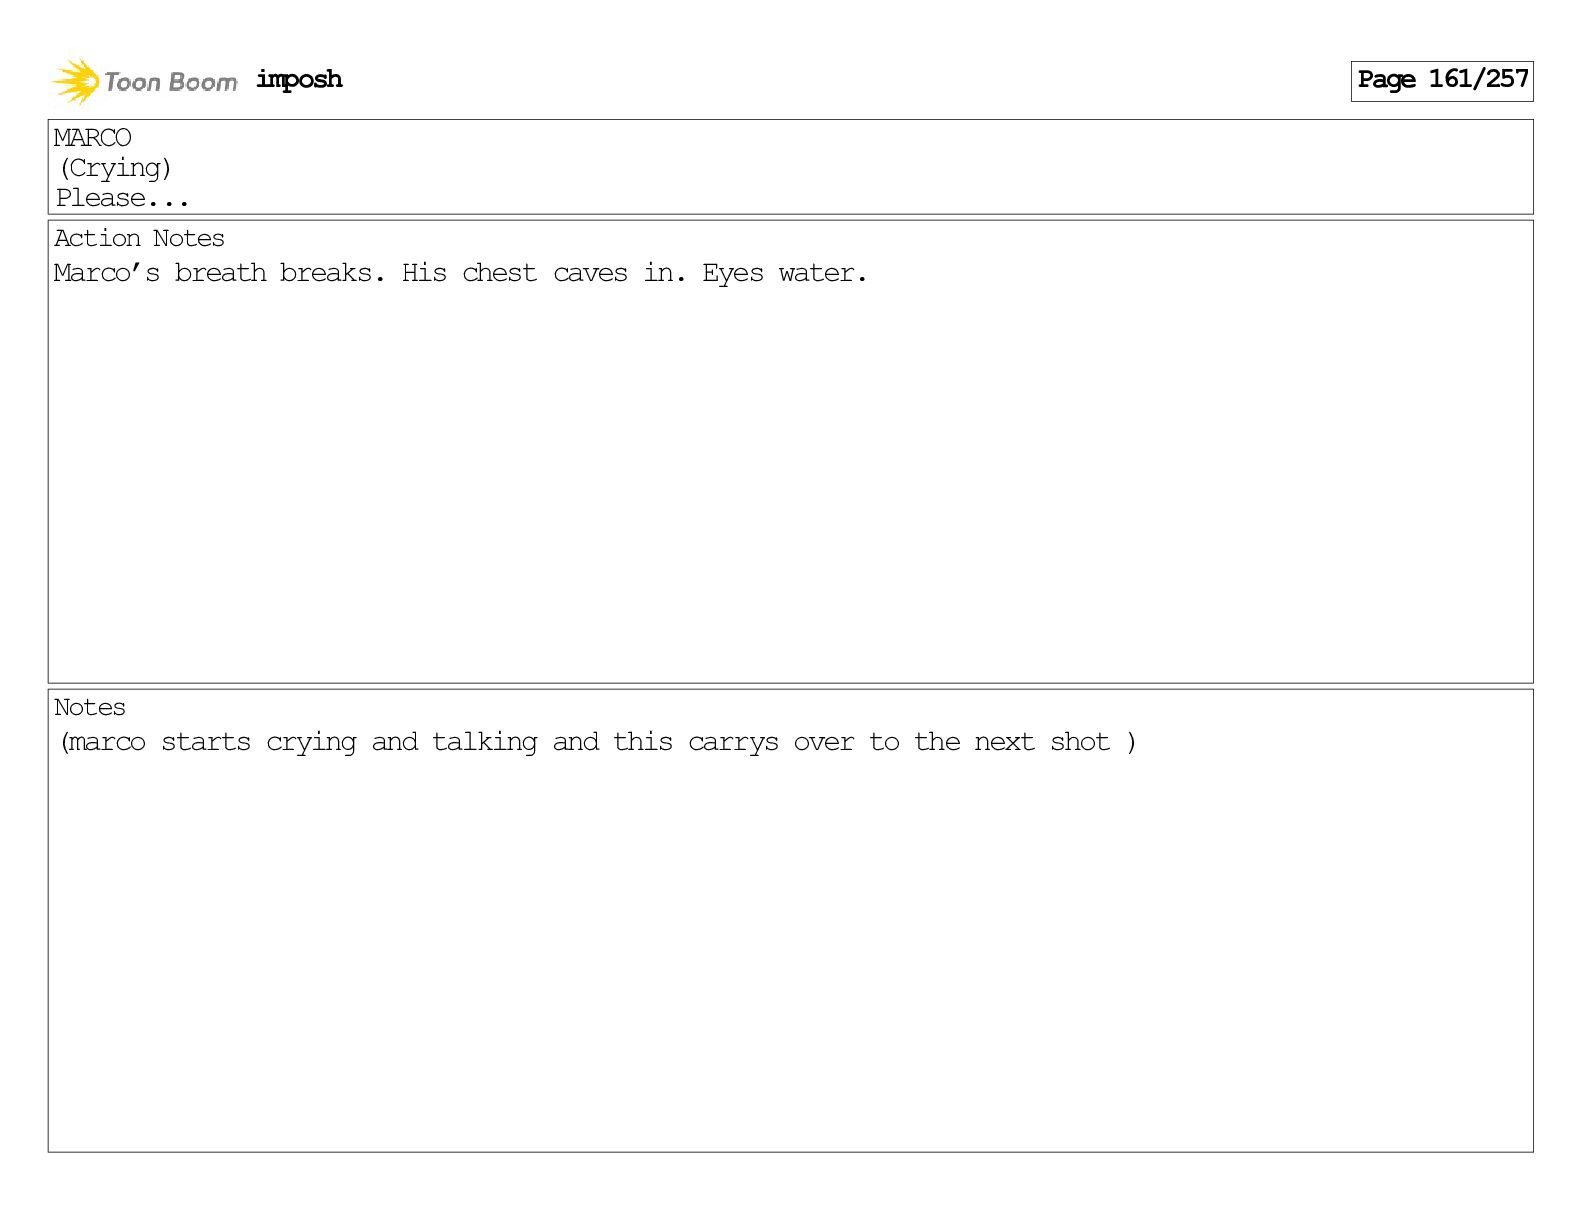Viewport: 1584px width, 1224px height.
Task: Click the closing parenthesis ending the note
Action: tap(1131, 742)
